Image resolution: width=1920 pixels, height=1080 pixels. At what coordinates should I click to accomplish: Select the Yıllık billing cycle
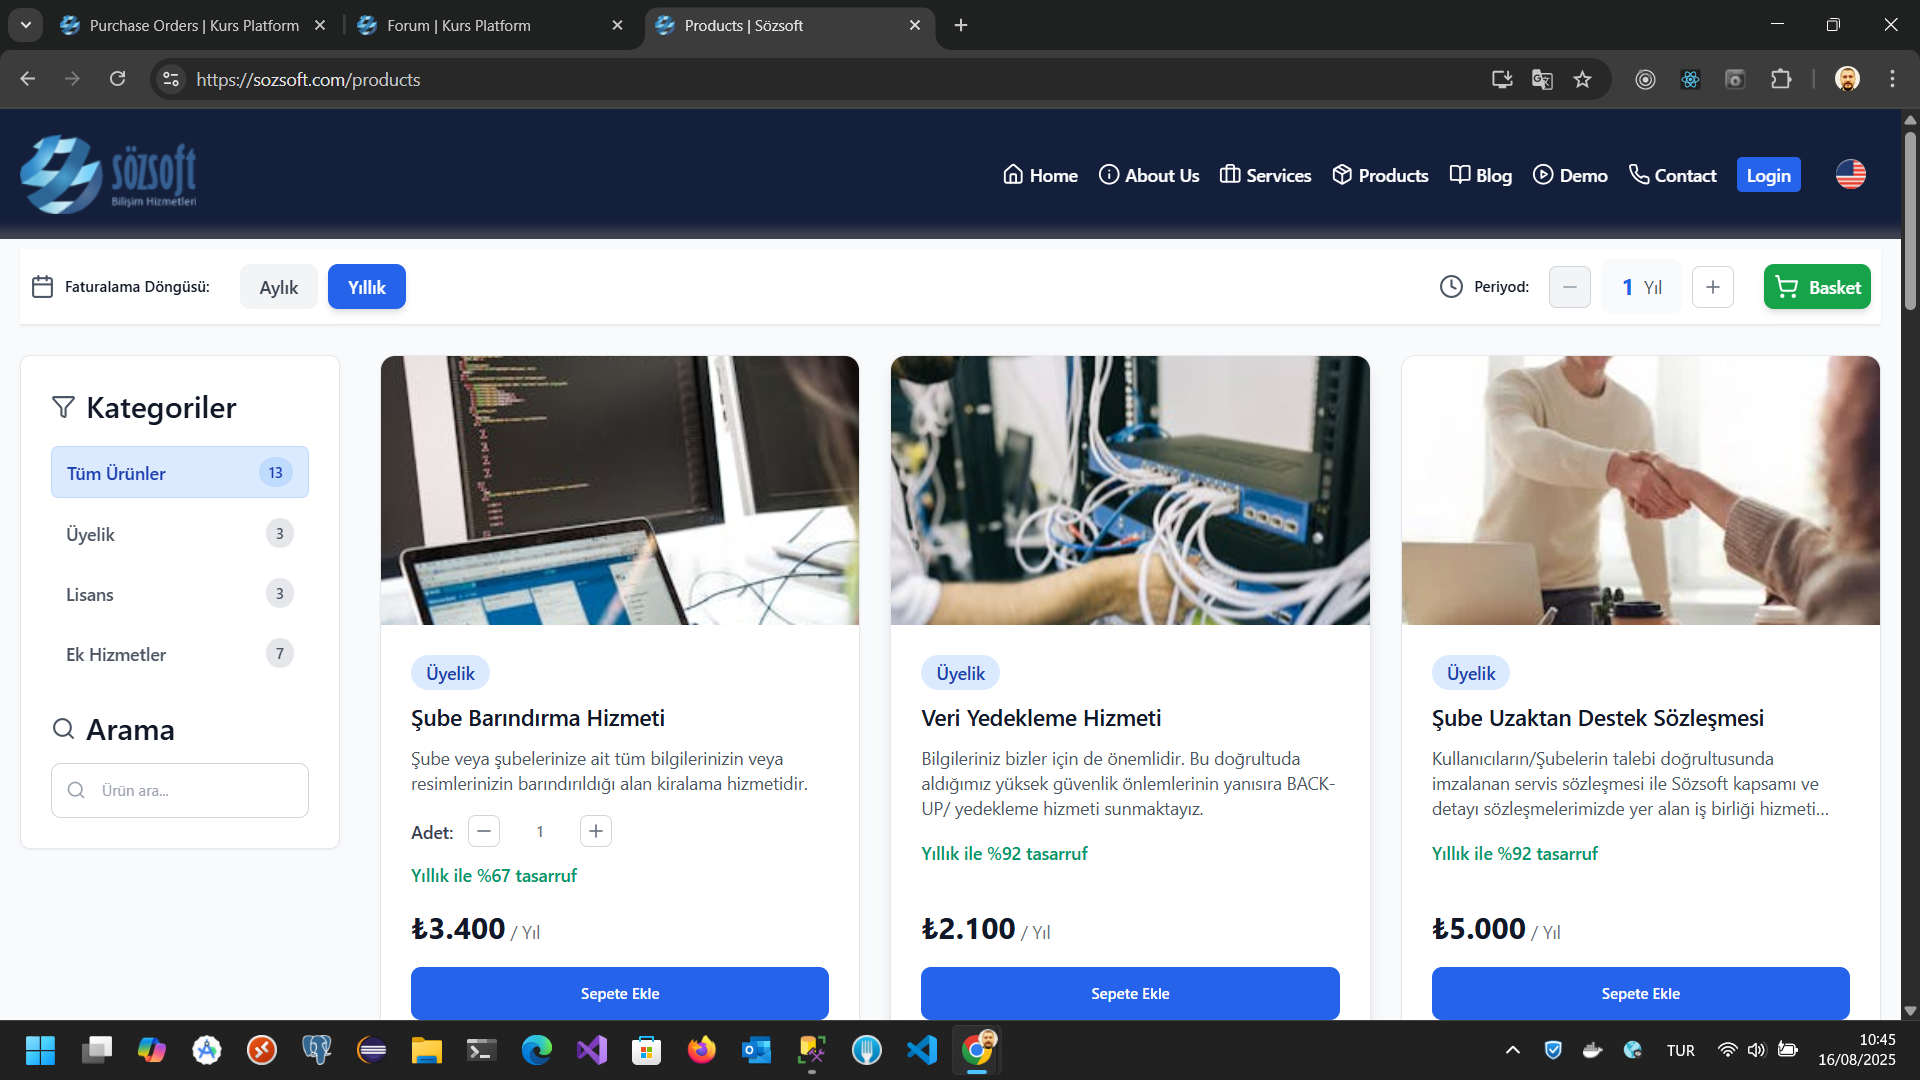tap(366, 287)
